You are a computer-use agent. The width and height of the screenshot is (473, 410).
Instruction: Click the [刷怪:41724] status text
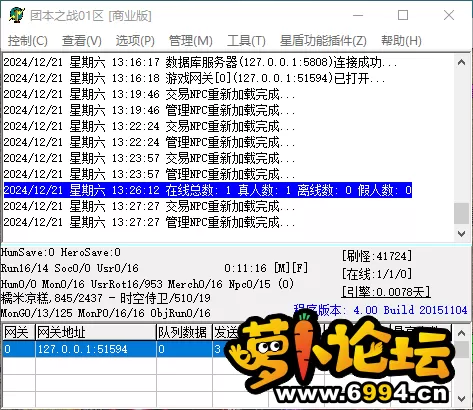pyautogui.click(x=377, y=256)
